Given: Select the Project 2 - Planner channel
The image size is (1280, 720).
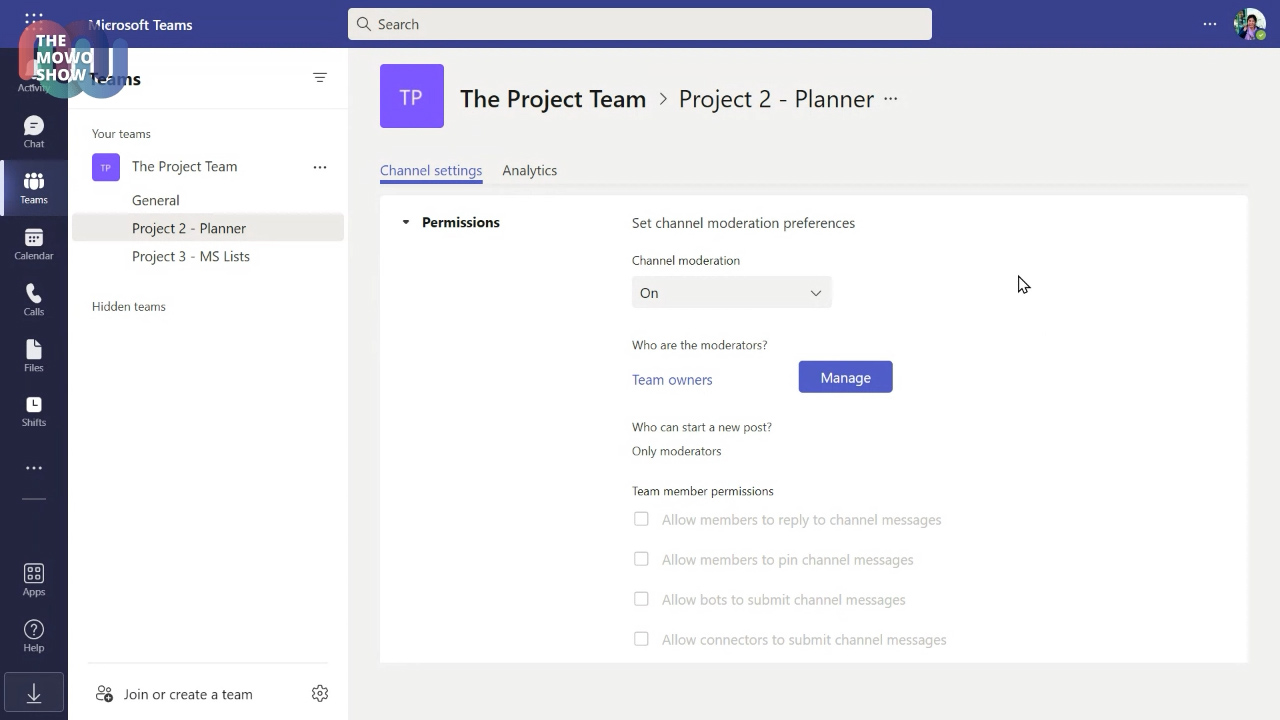Looking at the screenshot, I should pyautogui.click(x=208, y=228).
